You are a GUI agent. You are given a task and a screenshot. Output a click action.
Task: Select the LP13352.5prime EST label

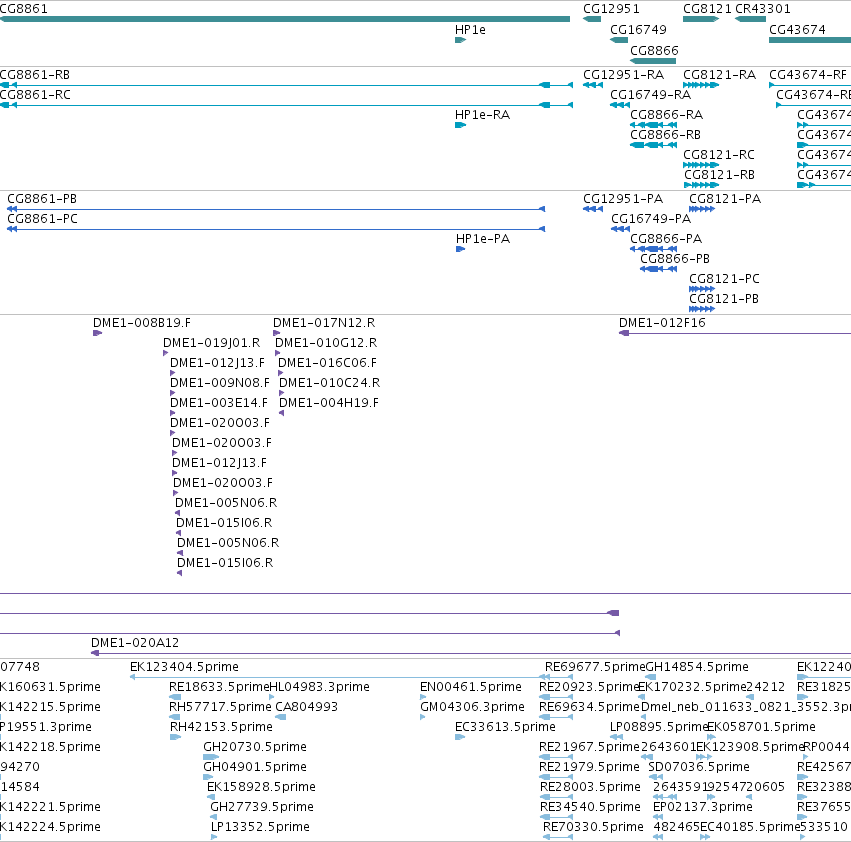click(x=260, y=827)
